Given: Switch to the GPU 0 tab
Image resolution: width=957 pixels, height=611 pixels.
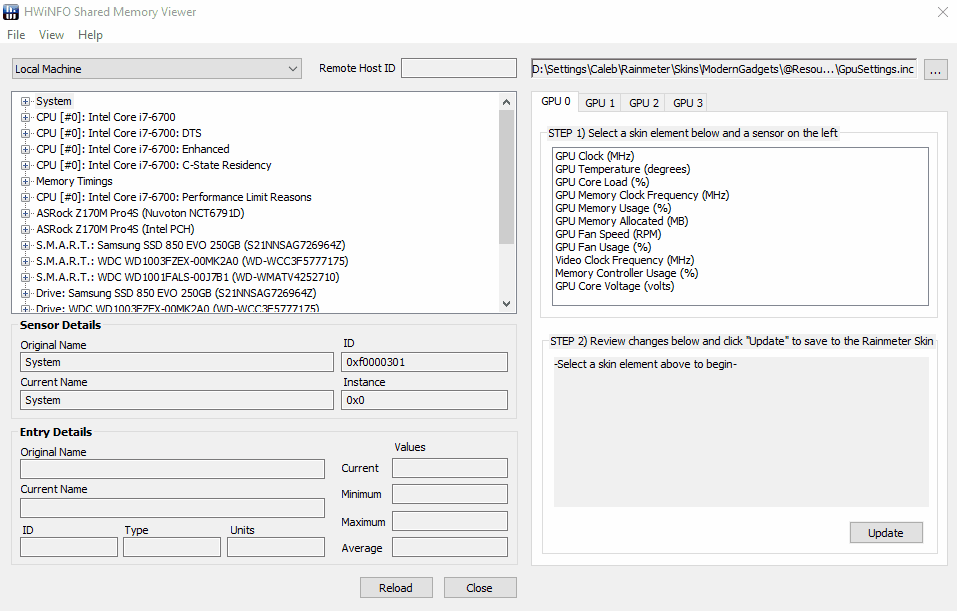Looking at the screenshot, I should pos(555,102).
